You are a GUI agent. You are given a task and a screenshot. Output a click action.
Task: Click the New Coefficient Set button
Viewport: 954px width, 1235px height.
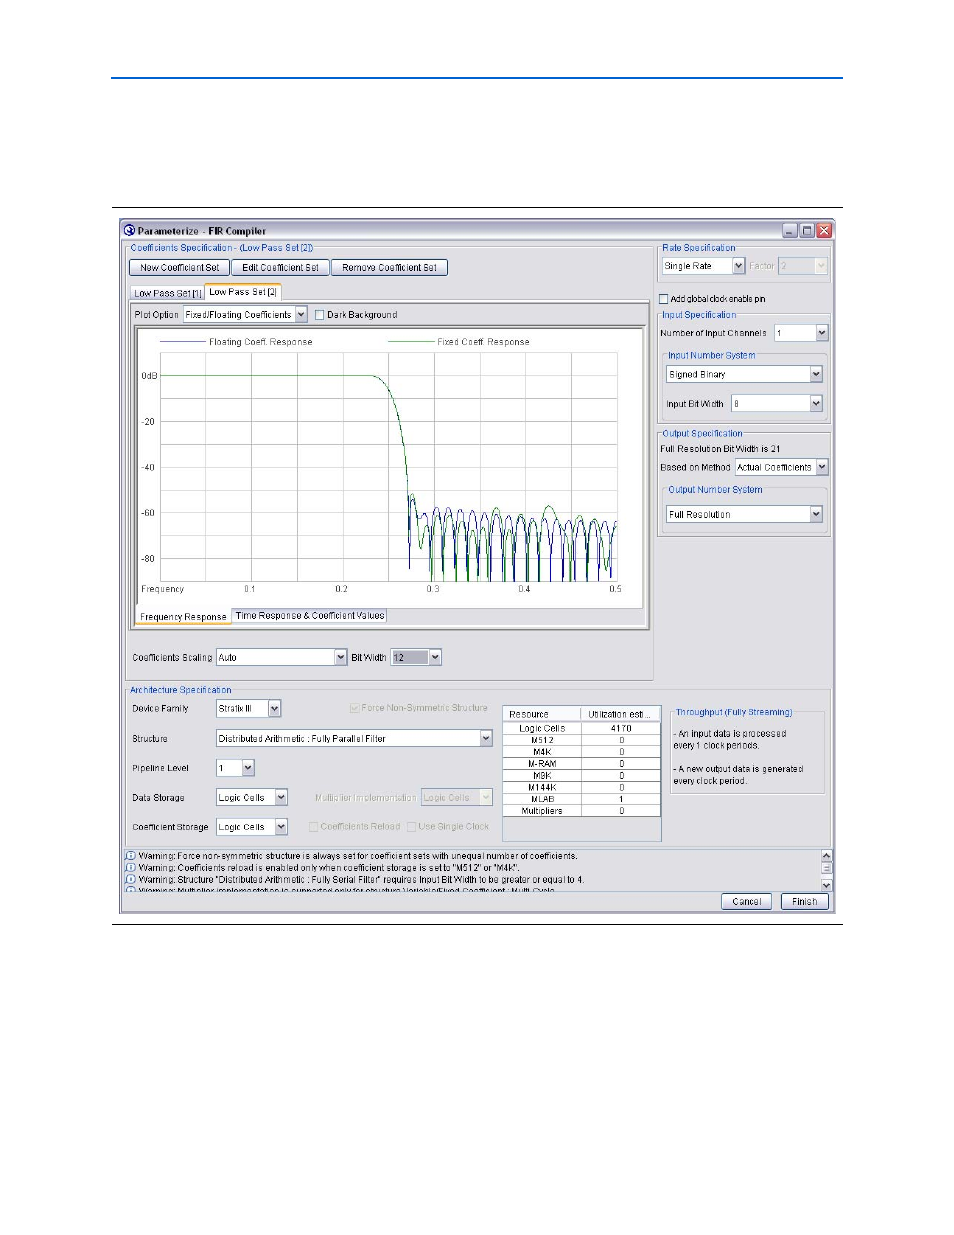pos(180,268)
